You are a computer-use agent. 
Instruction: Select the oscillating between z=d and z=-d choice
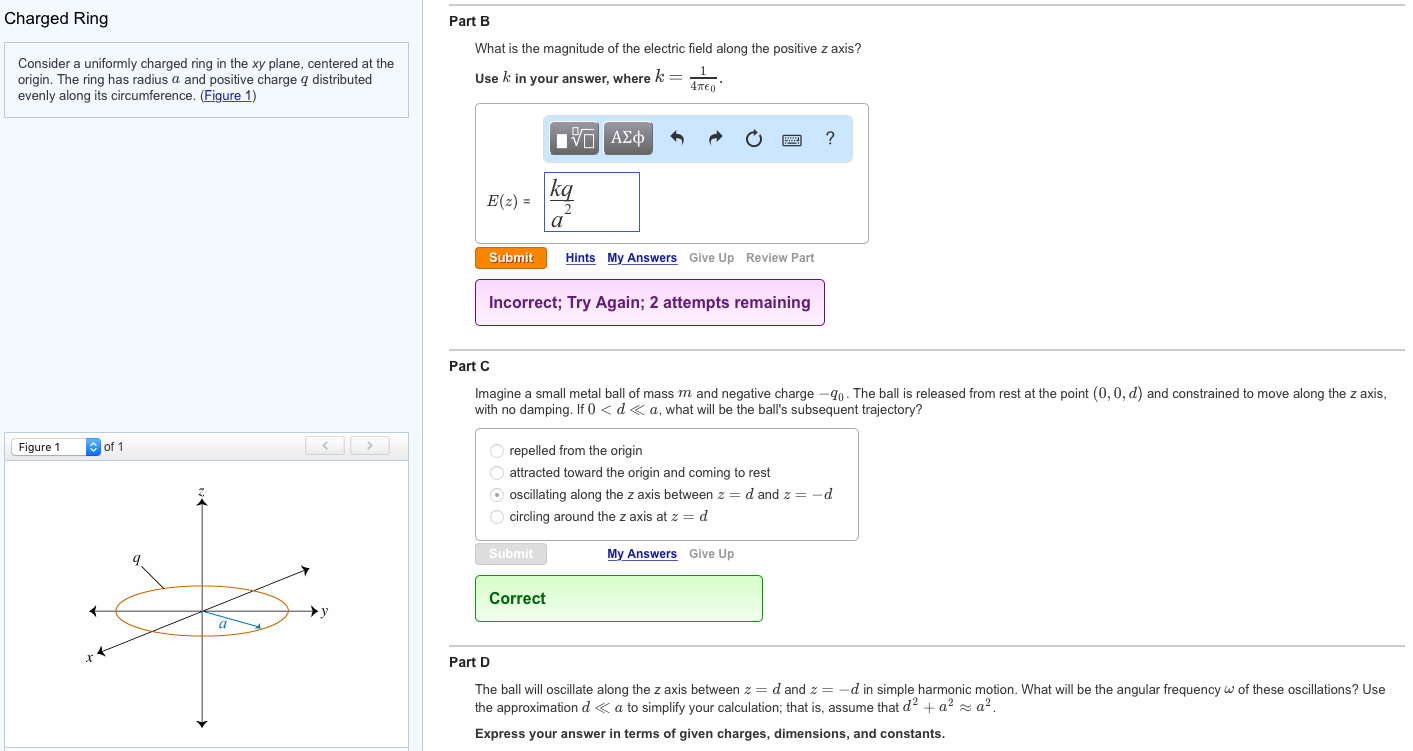(x=496, y=494)
